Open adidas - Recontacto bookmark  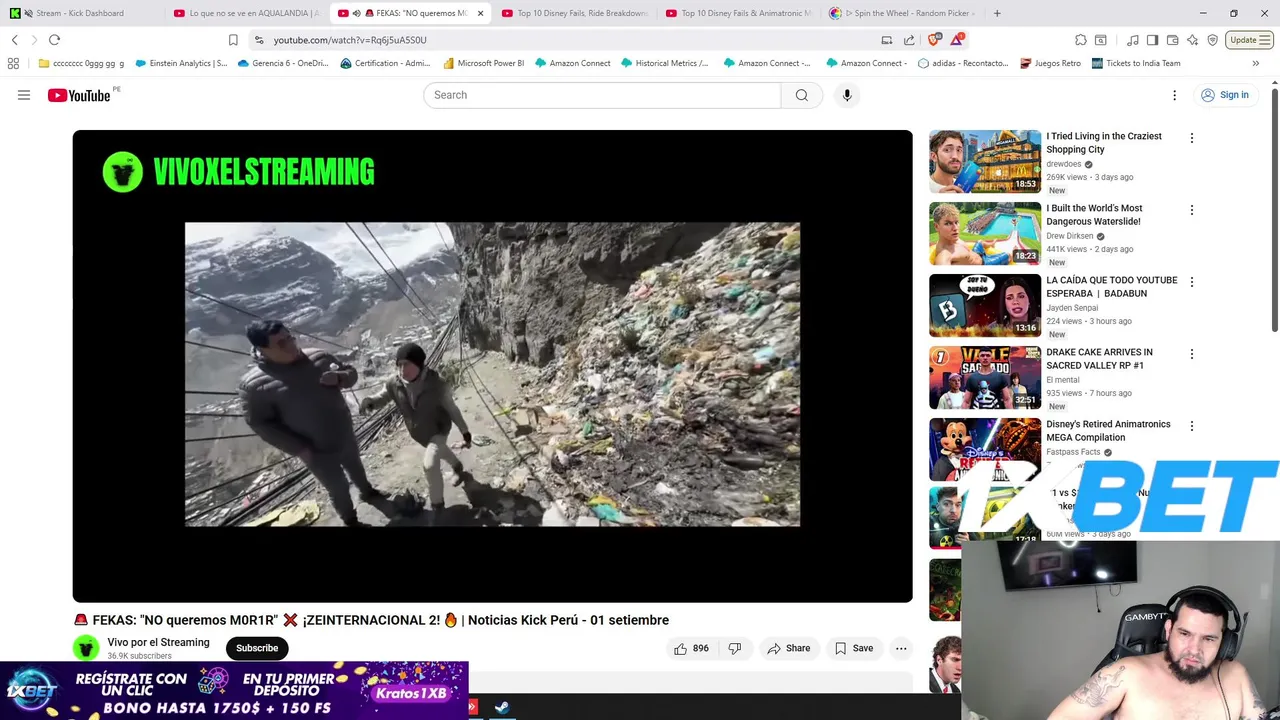pos(963,63)
